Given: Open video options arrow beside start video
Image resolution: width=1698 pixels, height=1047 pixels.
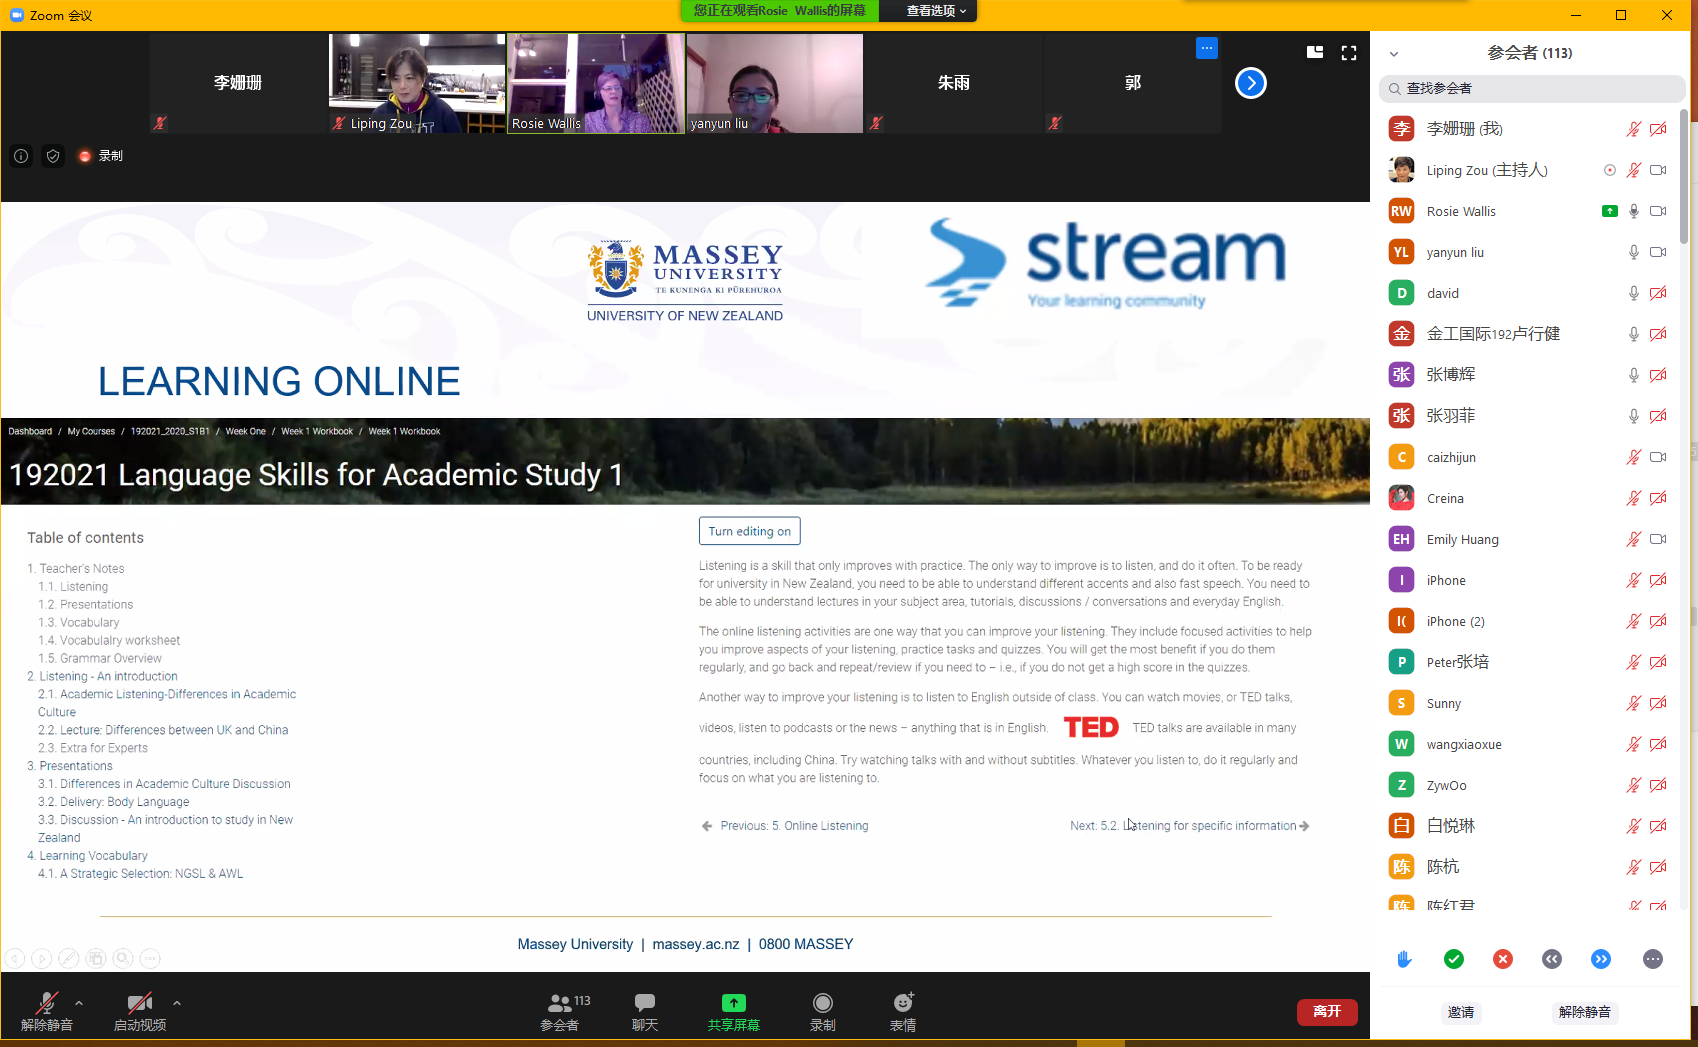Looking at the screenshot, I should coord(177,1003).
